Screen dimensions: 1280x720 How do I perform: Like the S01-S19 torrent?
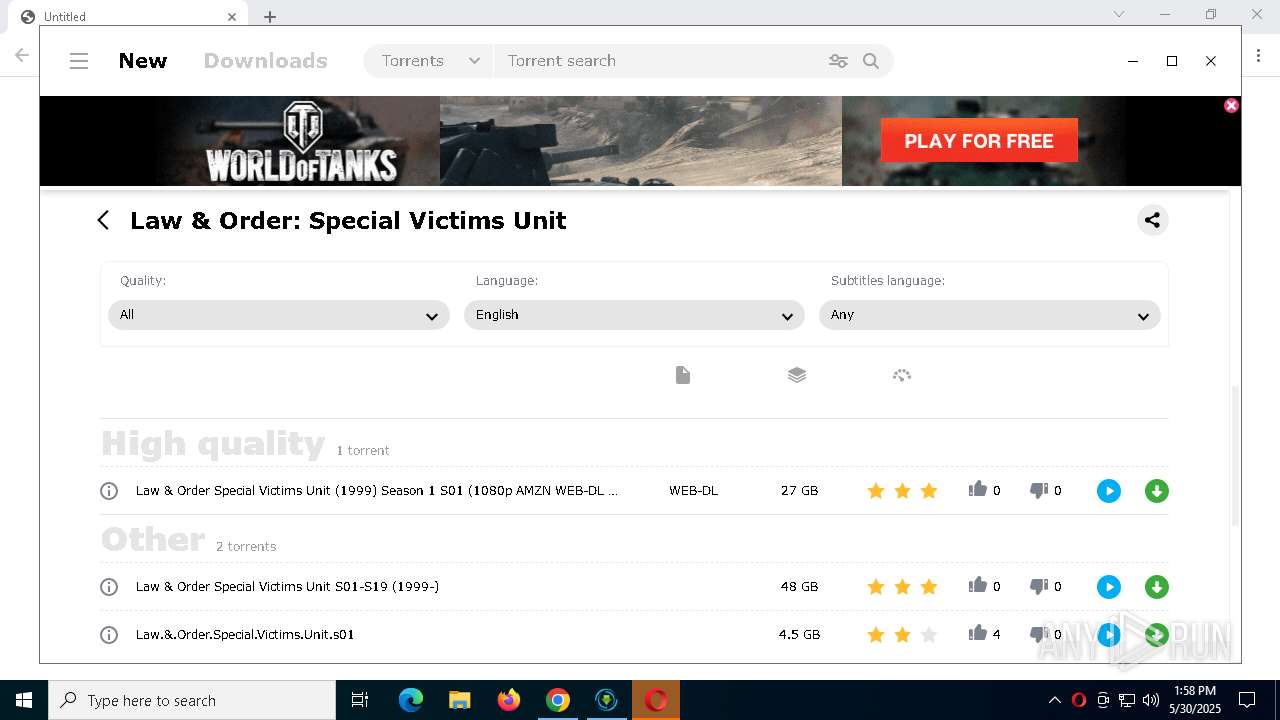pyautogui.click(x=978, y=585)
